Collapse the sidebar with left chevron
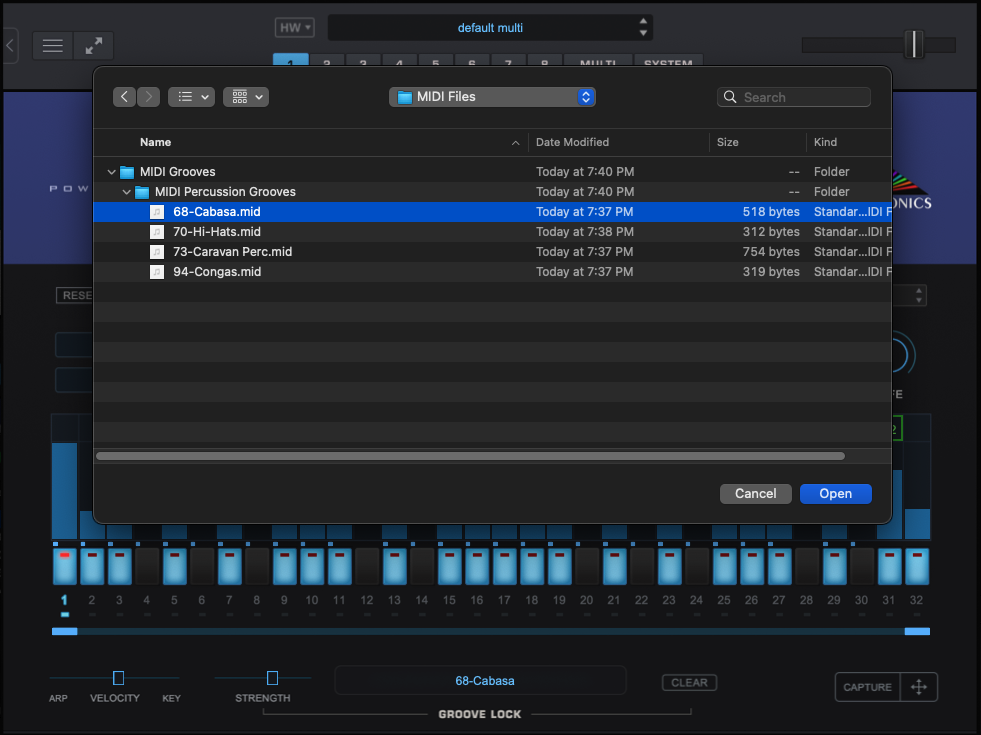This screenshot has height=735, width=981. coord(9,46)
